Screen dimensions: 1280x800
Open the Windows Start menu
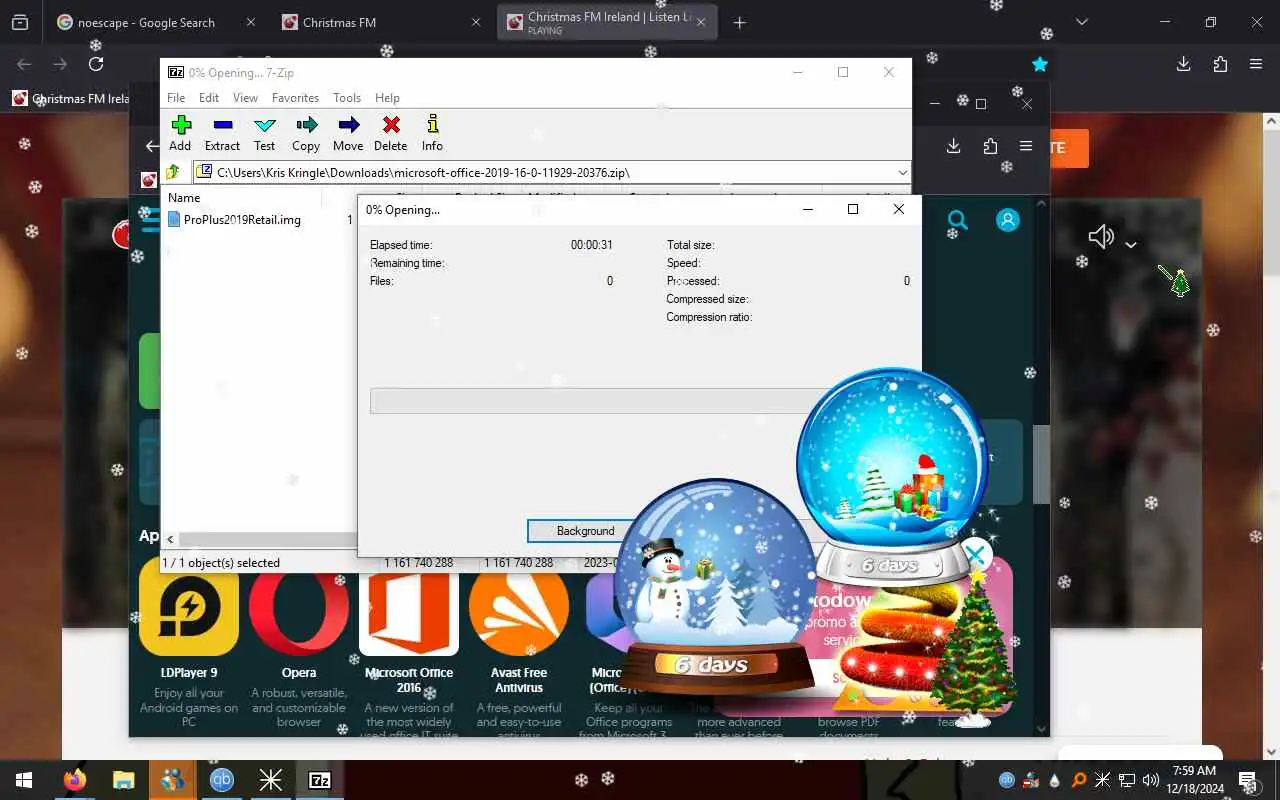point(24,780)
